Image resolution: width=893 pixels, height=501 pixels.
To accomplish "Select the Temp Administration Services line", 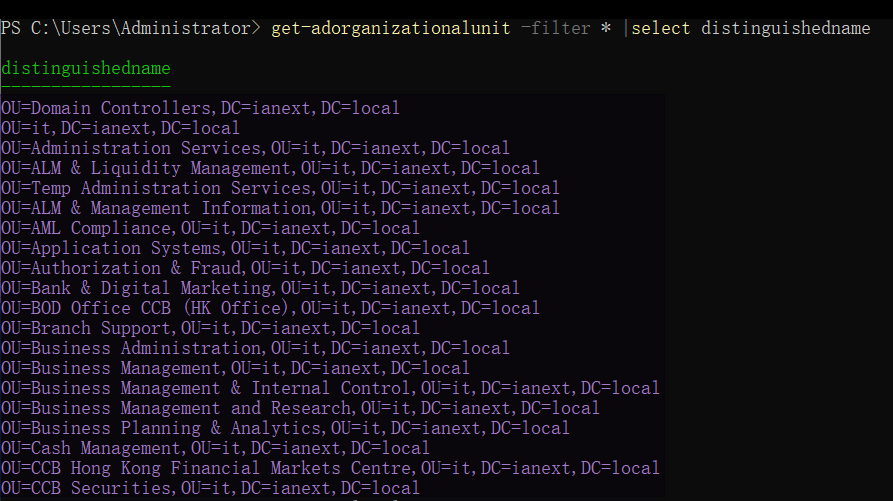I will 280,188.
